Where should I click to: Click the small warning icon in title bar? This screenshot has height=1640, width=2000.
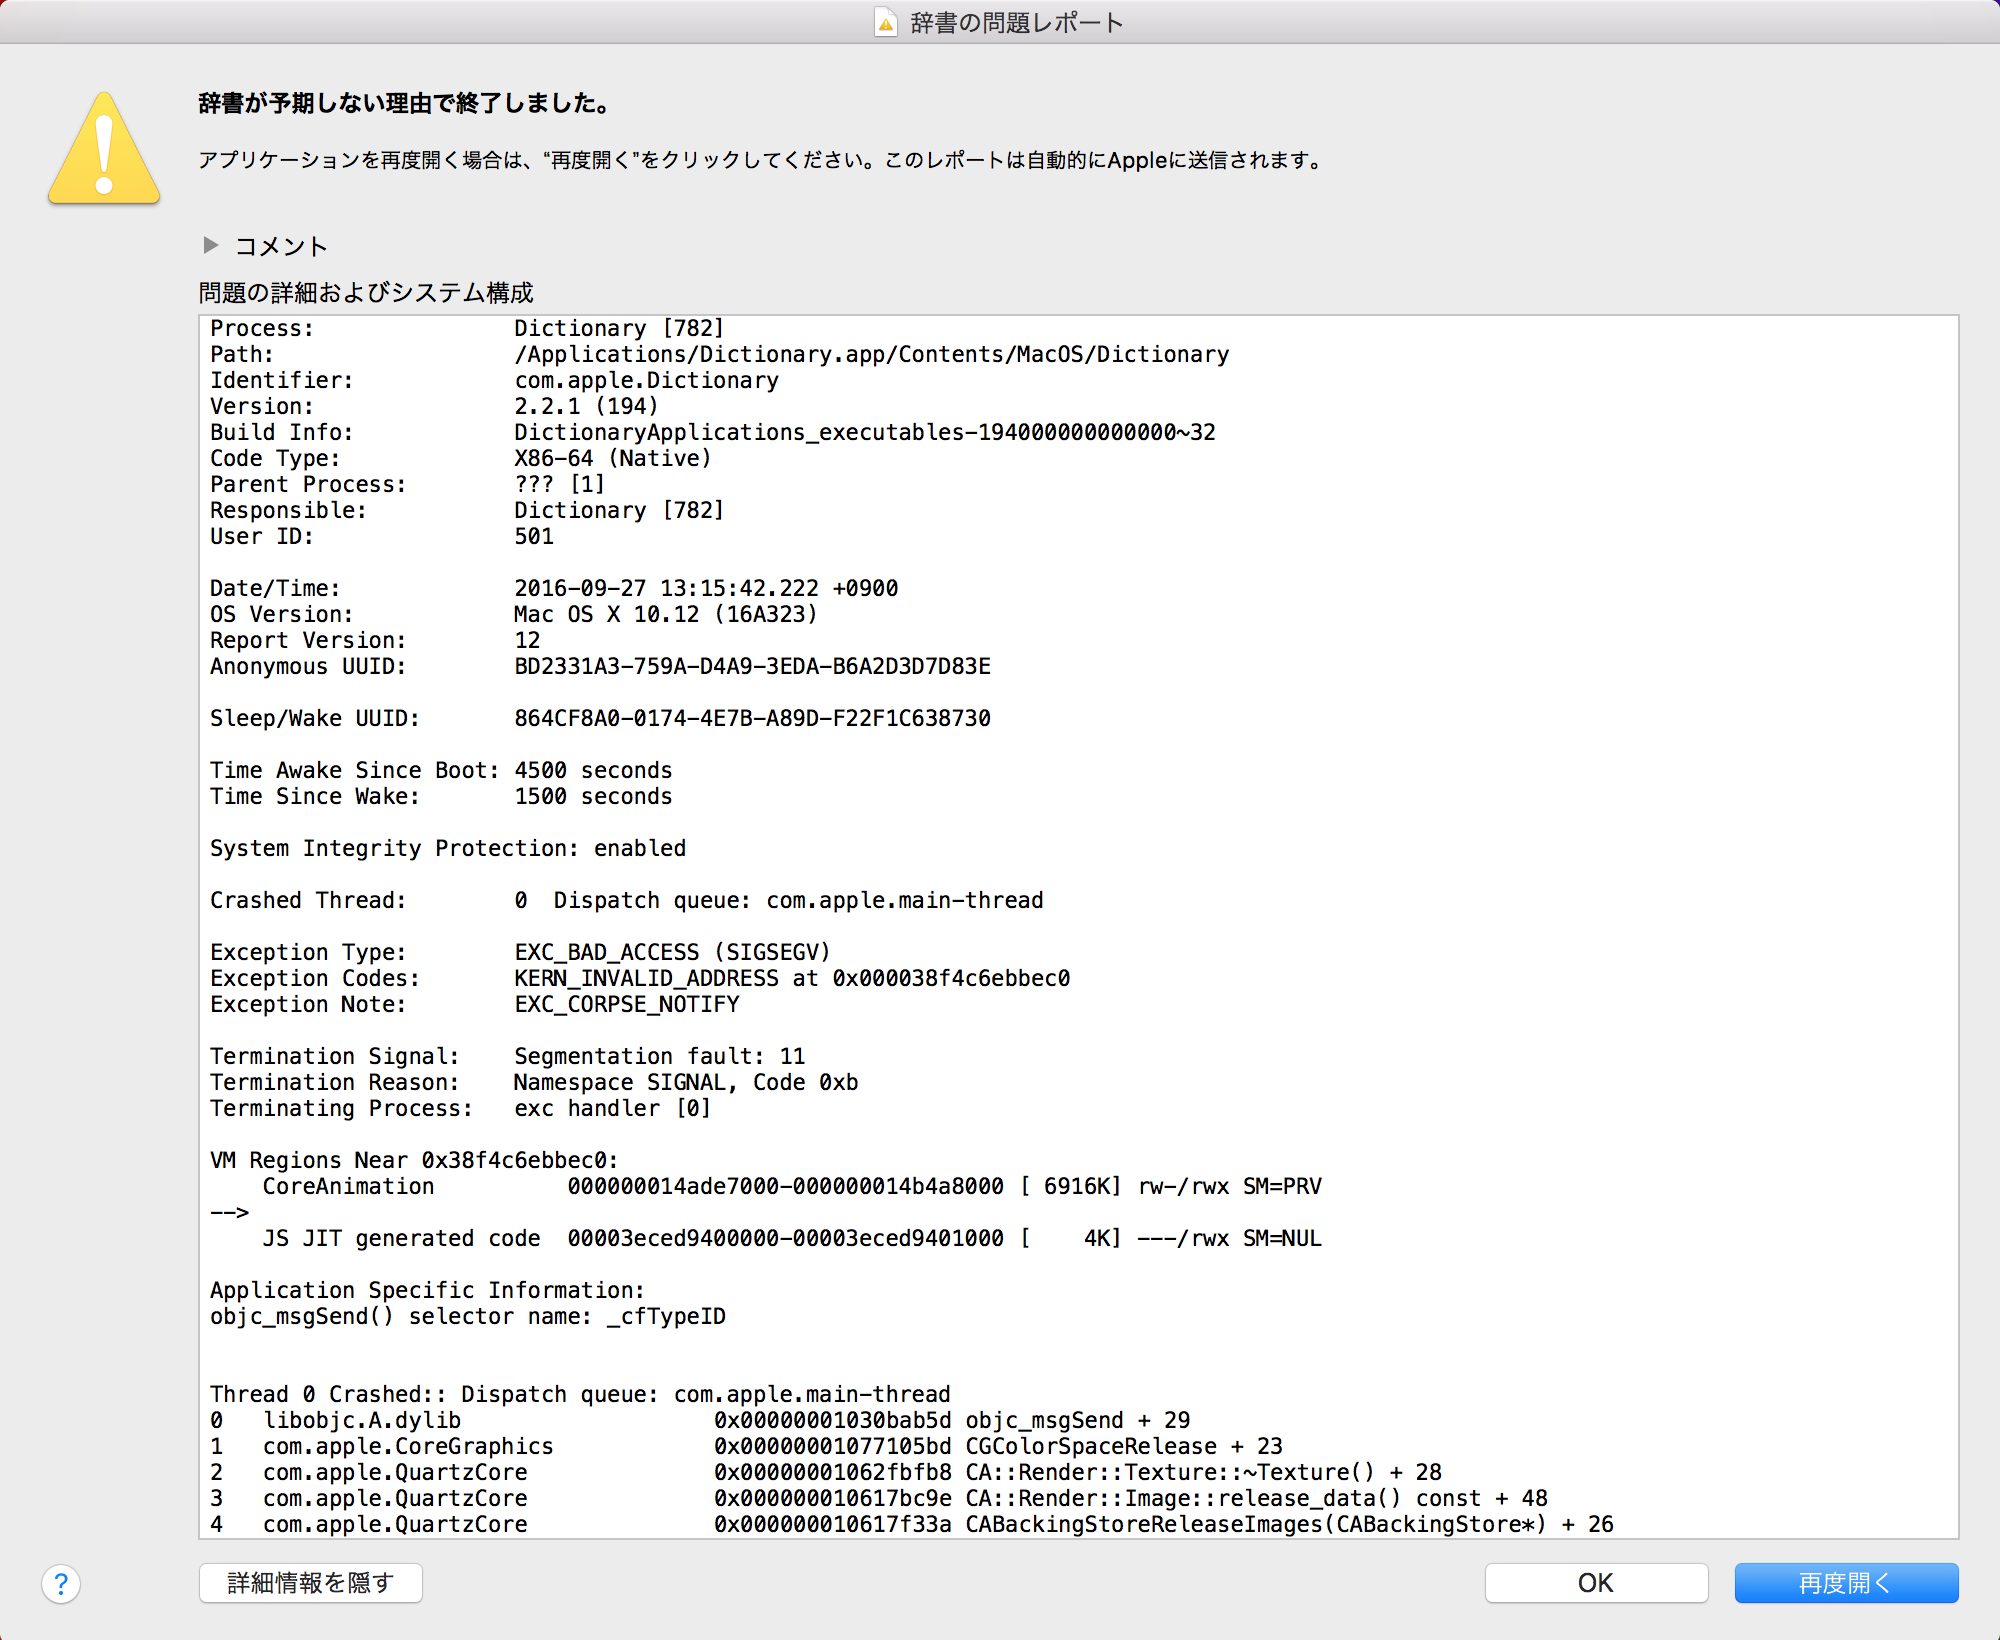(885, 23)
